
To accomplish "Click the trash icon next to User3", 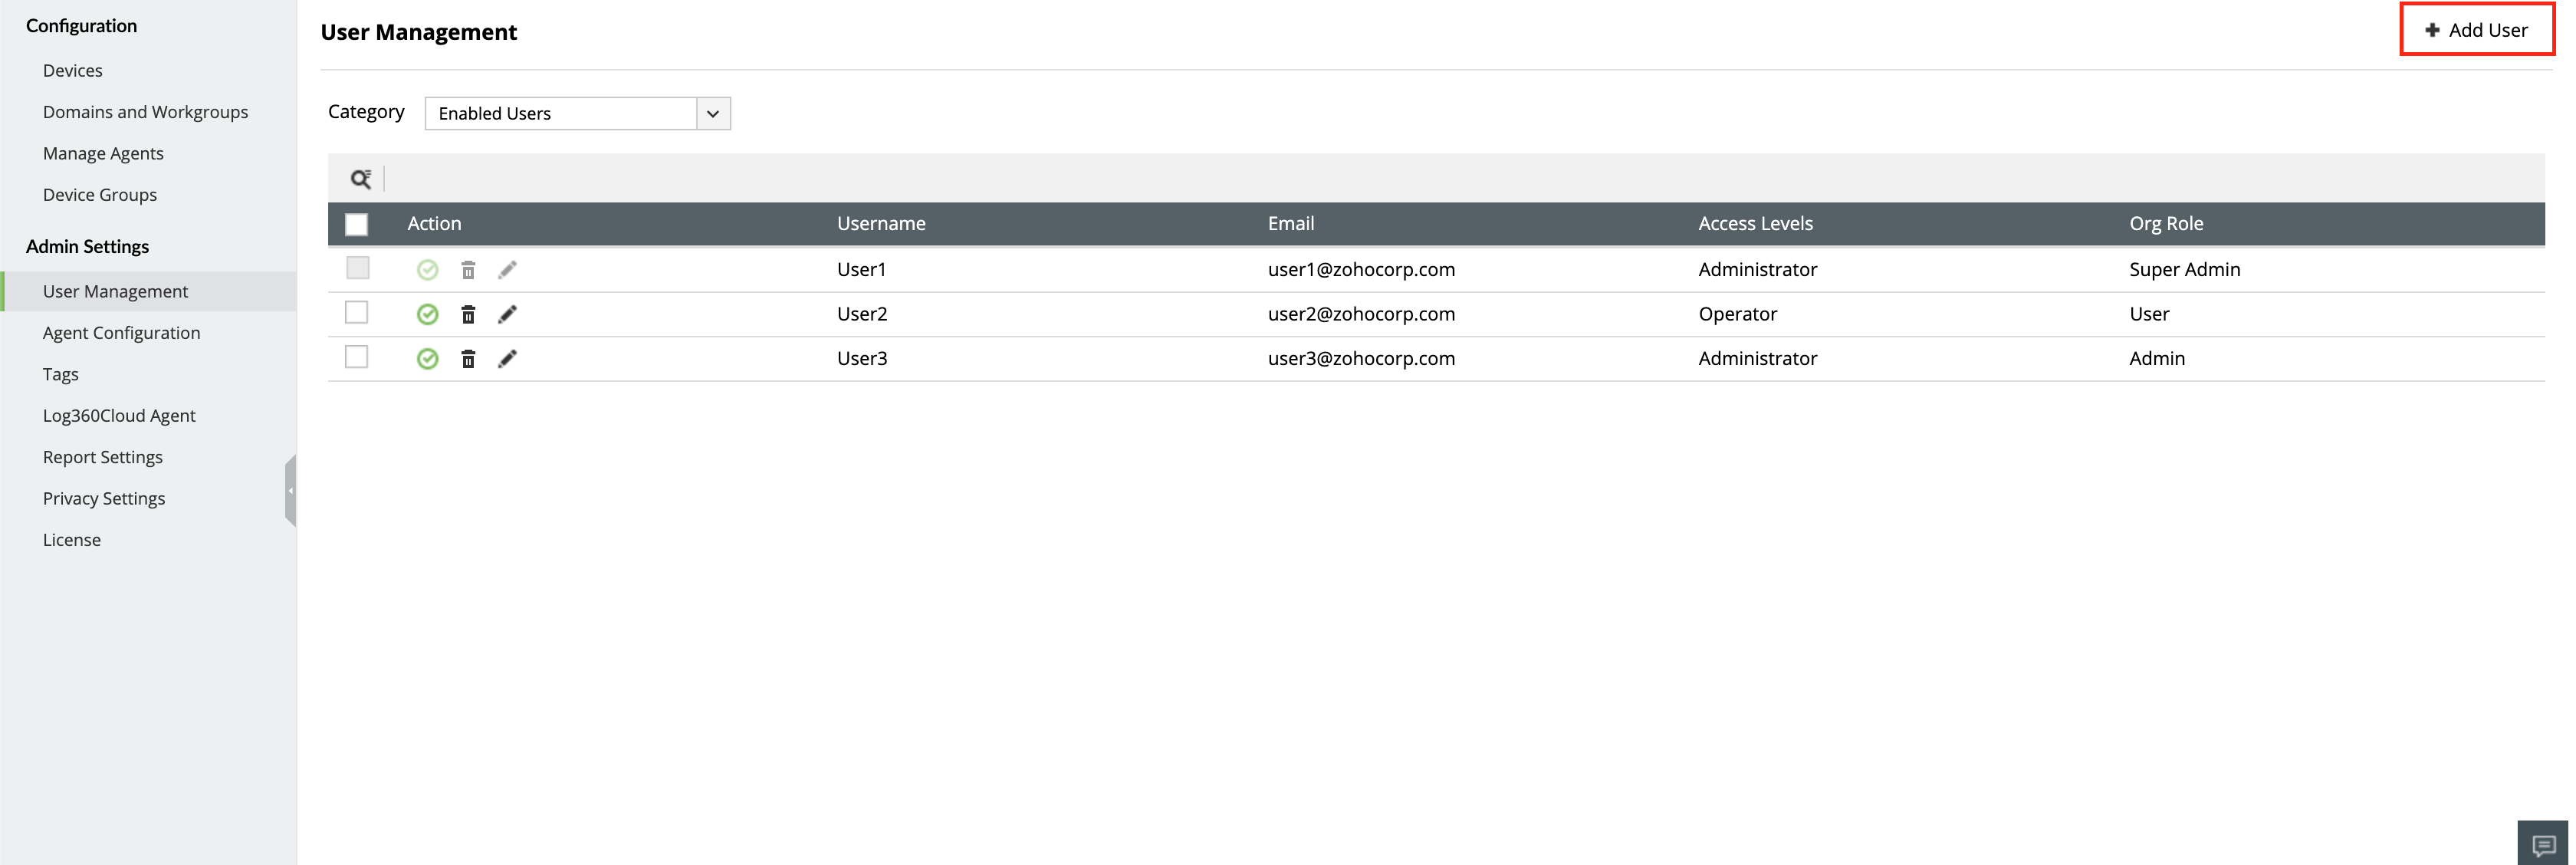I will 468,358.
